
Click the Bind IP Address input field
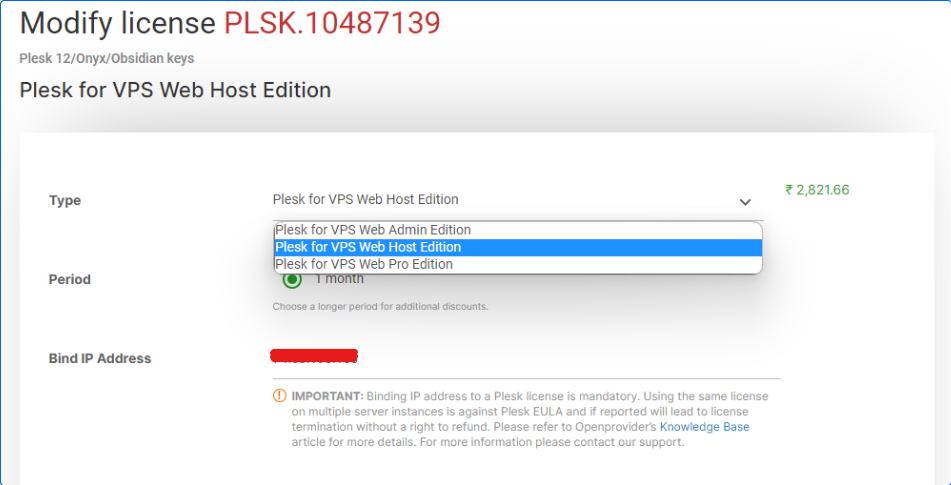(x=526, y=361)
